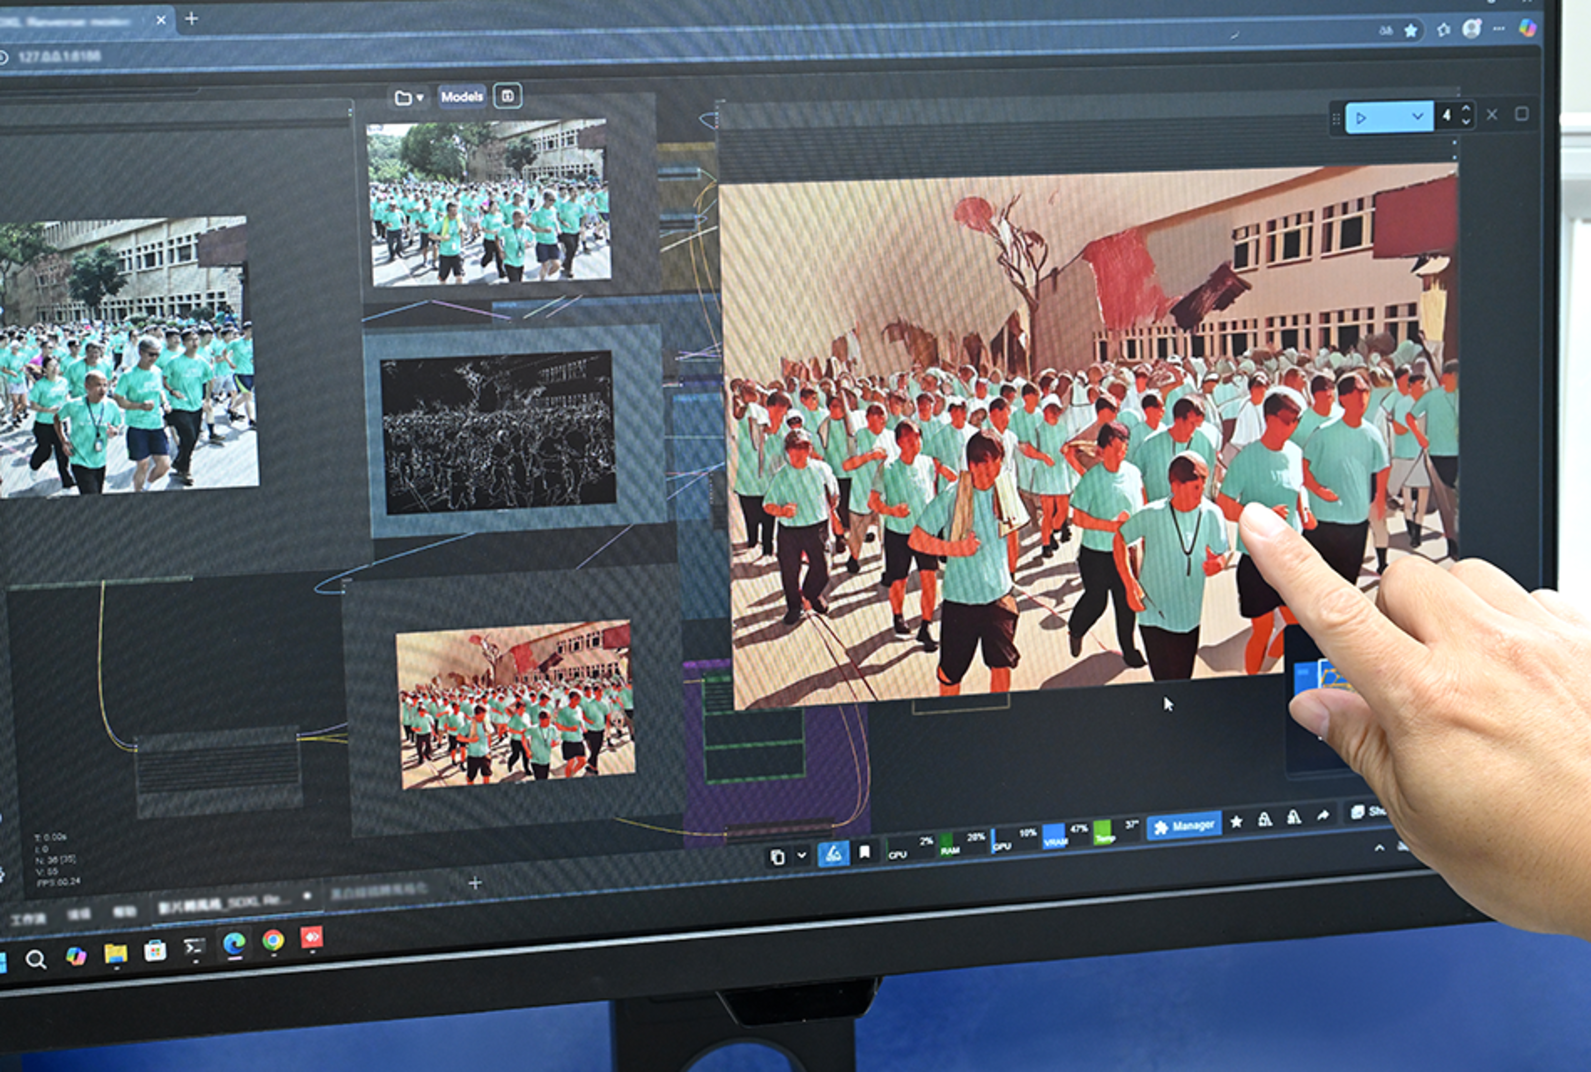This screenshot has width=1591, height=1072.
Task: Toggle the favorite star in address bar
Action: (1411, 30)
